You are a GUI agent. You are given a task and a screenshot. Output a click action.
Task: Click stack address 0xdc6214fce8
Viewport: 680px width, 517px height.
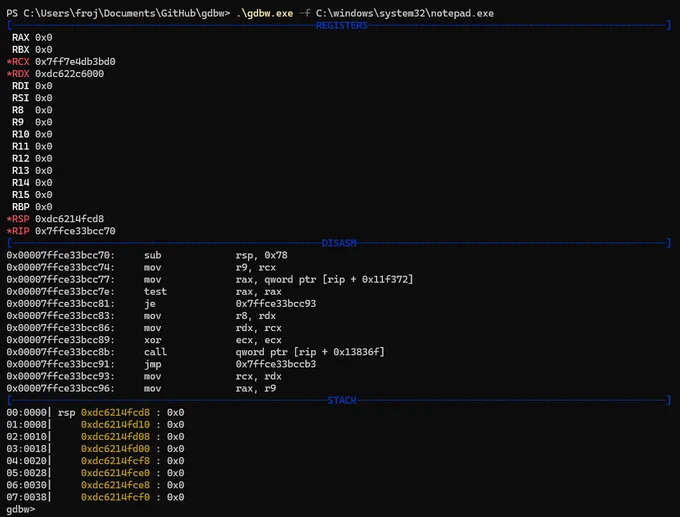click(x=115, y=485)
